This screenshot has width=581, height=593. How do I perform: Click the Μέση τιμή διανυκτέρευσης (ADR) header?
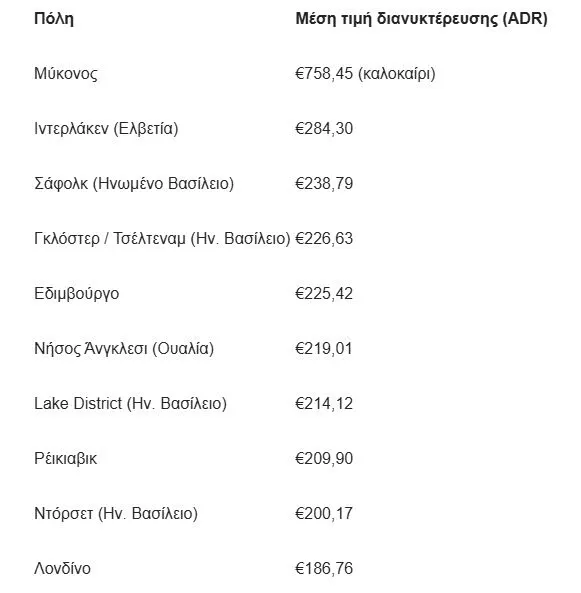[421, 18]
